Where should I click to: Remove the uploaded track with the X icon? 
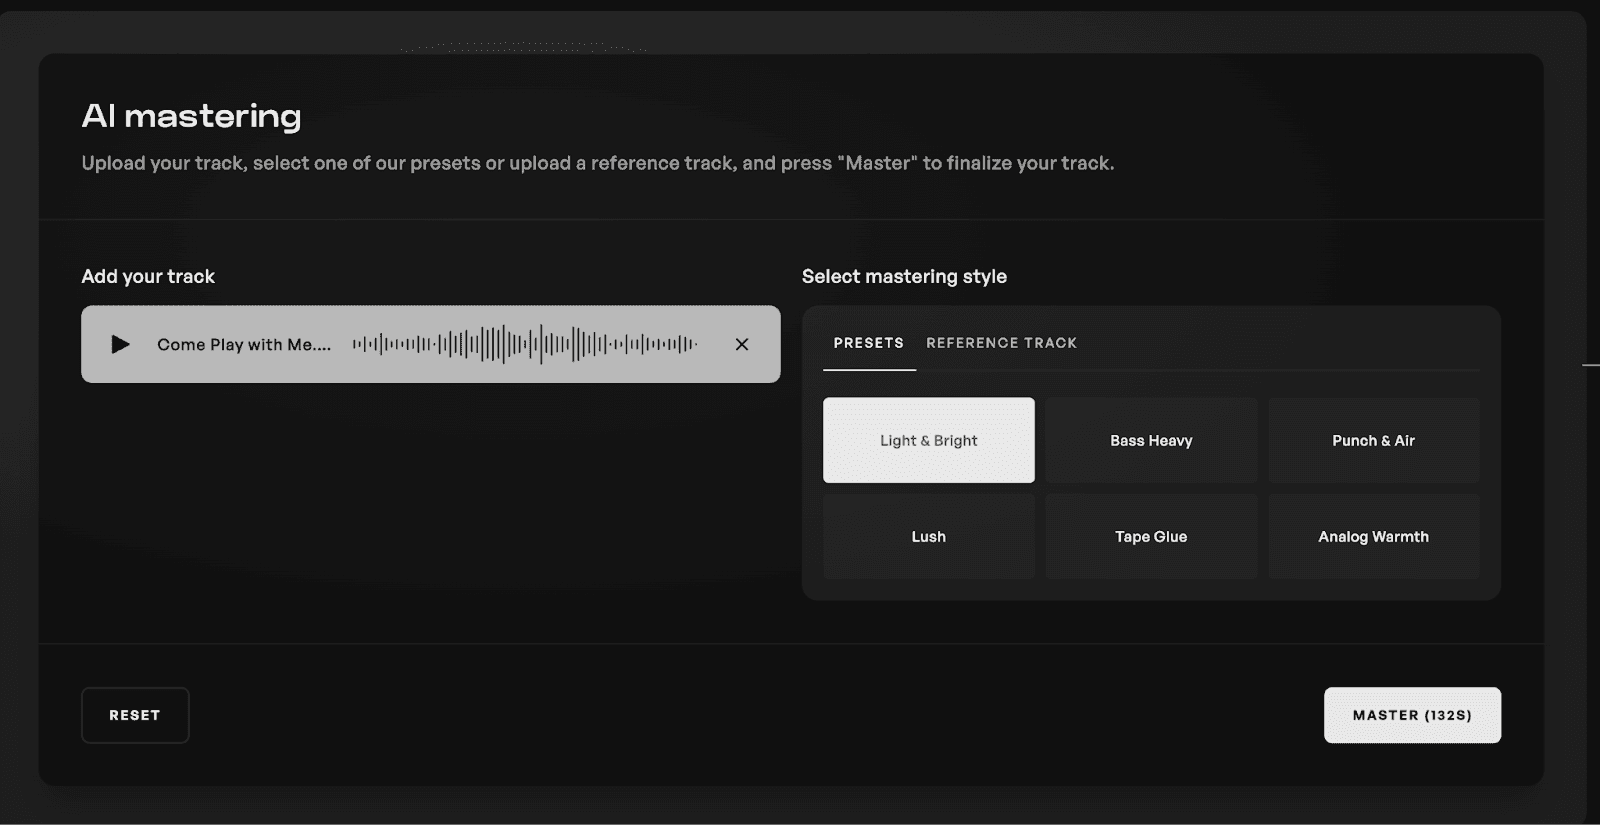coord(742,344)
